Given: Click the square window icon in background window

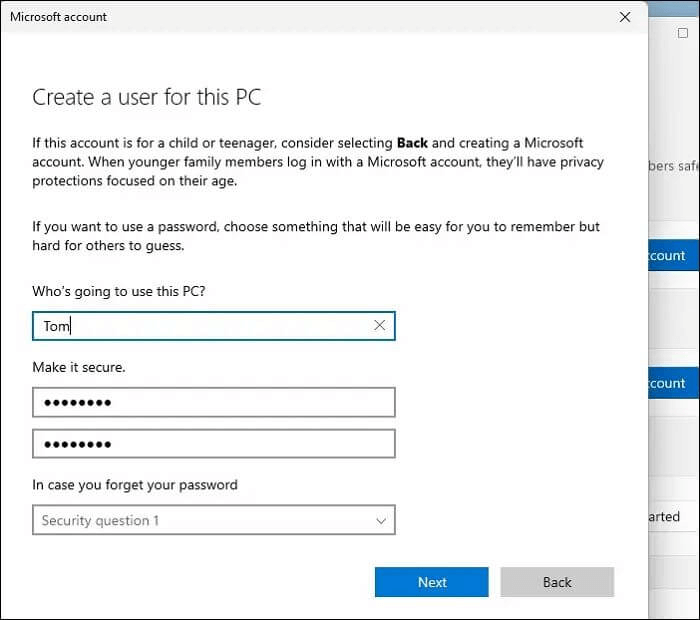Looking at the screenshot, I should pyautogui.click(x=682, y=33).
